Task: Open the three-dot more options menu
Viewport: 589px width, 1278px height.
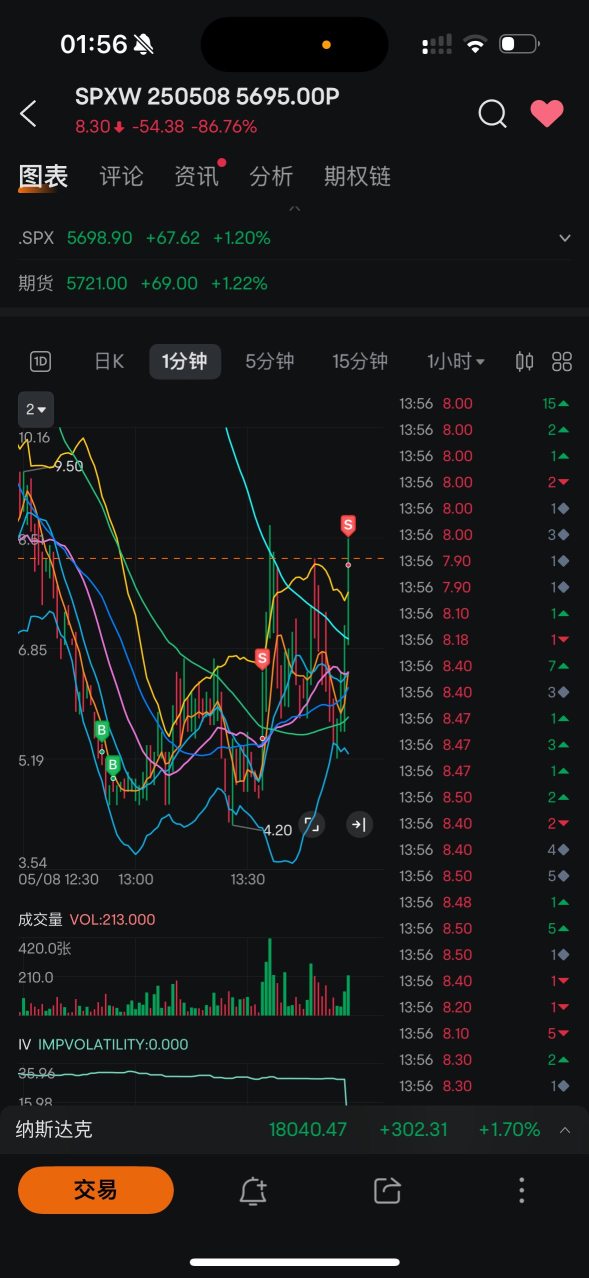Action: tap(521, 1190)
